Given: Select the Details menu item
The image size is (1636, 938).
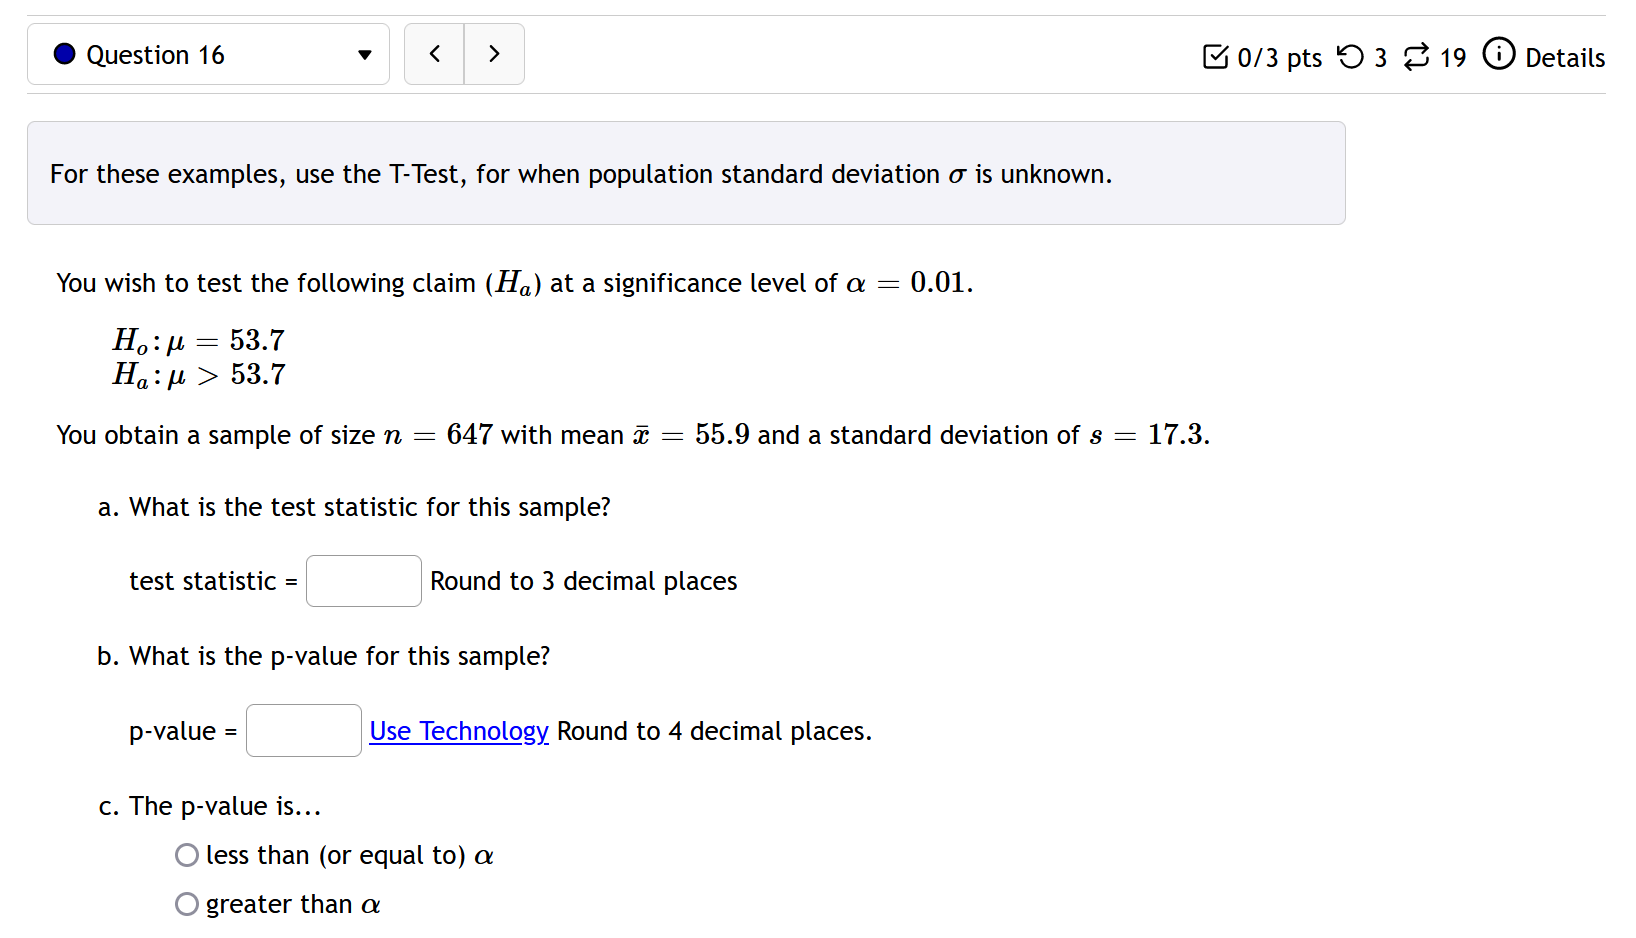Looking at the screenshot, I should point(1564,57).
